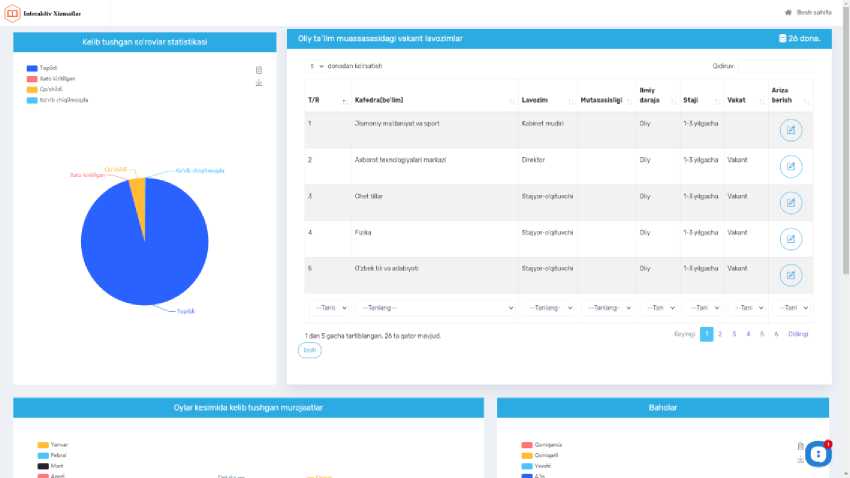Viewport: 850px width, 478px height.
Task: Download the request statistics pie chart image
Action: [259, 83]
